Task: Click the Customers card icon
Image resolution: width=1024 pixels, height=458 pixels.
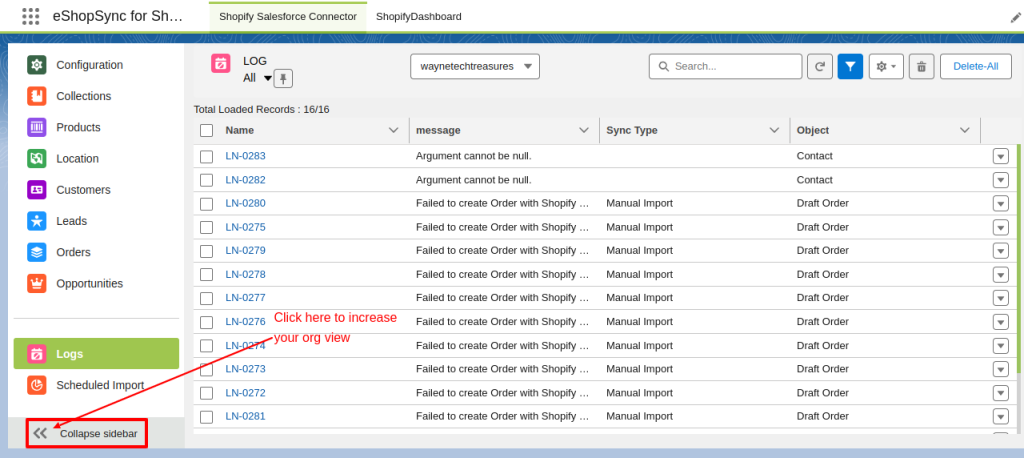Action: point(37,189)
